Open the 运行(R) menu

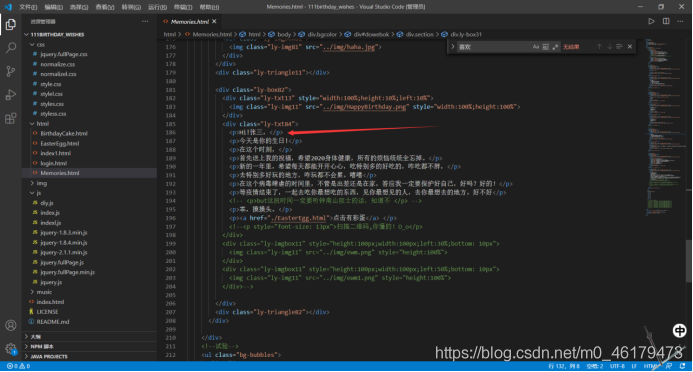(157, 7)
